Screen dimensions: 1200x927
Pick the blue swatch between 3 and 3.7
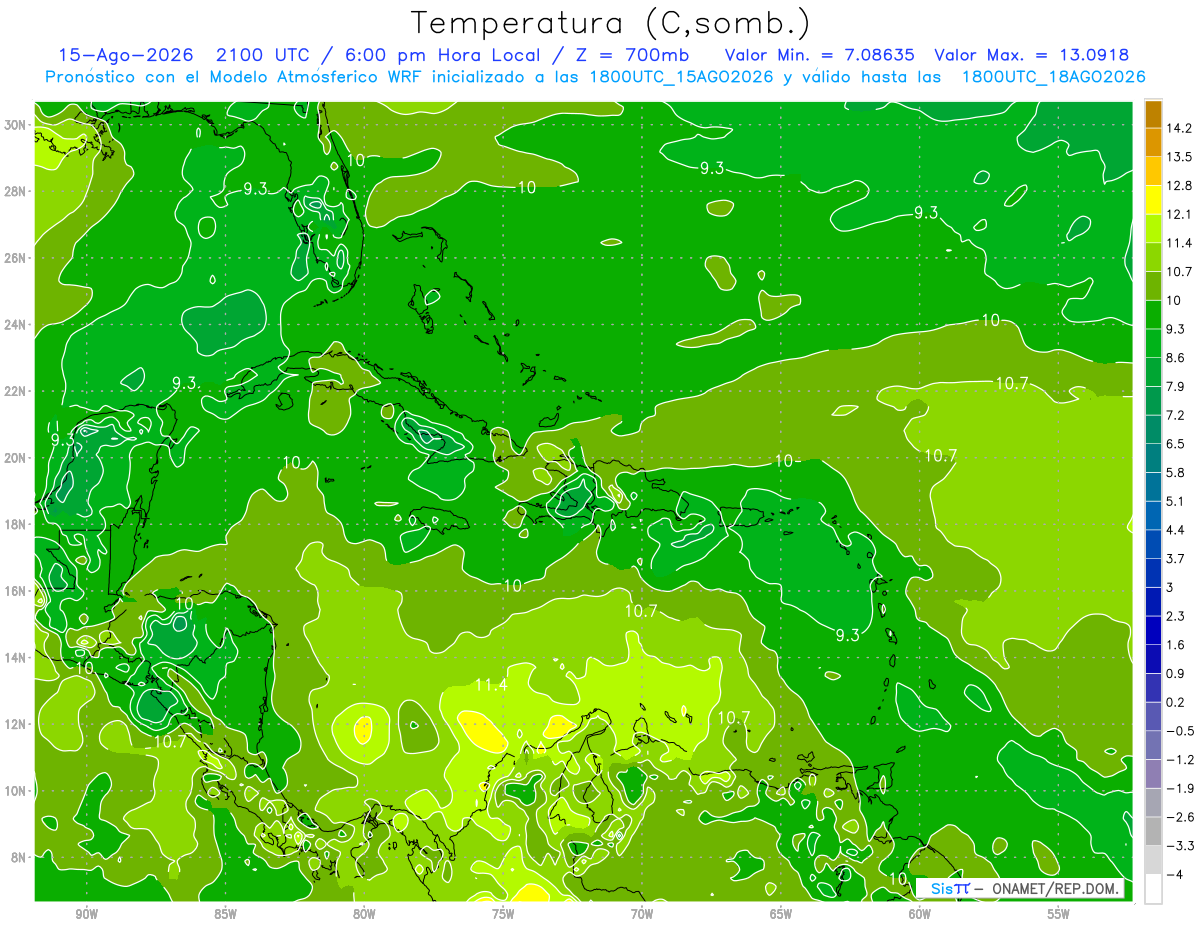click(1153, 573)
